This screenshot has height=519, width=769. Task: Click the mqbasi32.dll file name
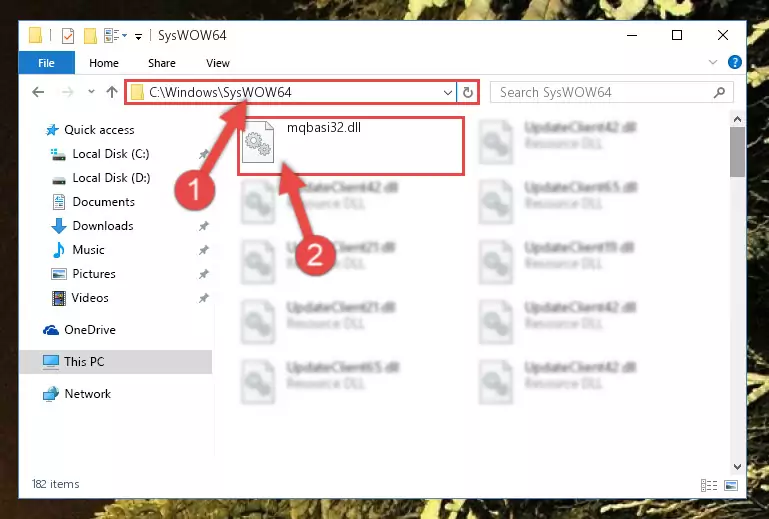[324, 128]
